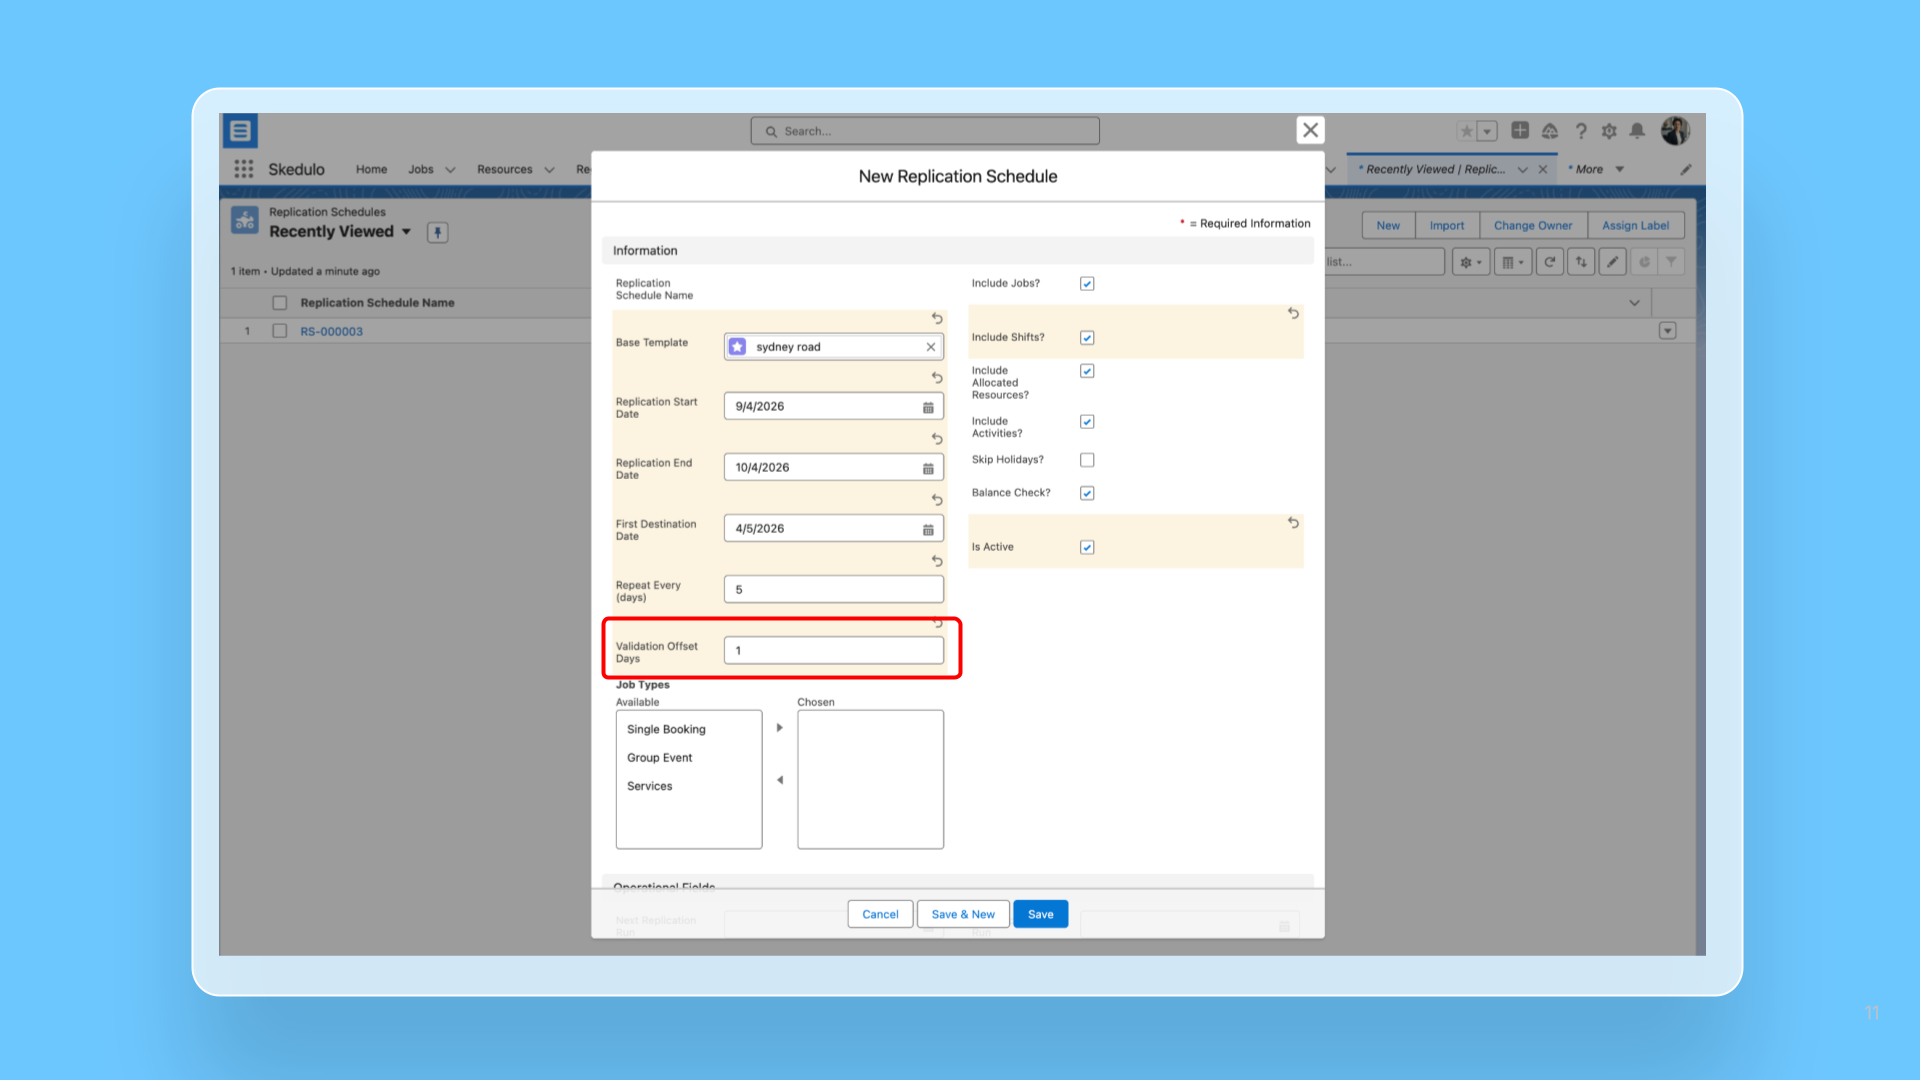
Task: Enable the Skip Holidays checkbox
Action: tap(1087, 460)
